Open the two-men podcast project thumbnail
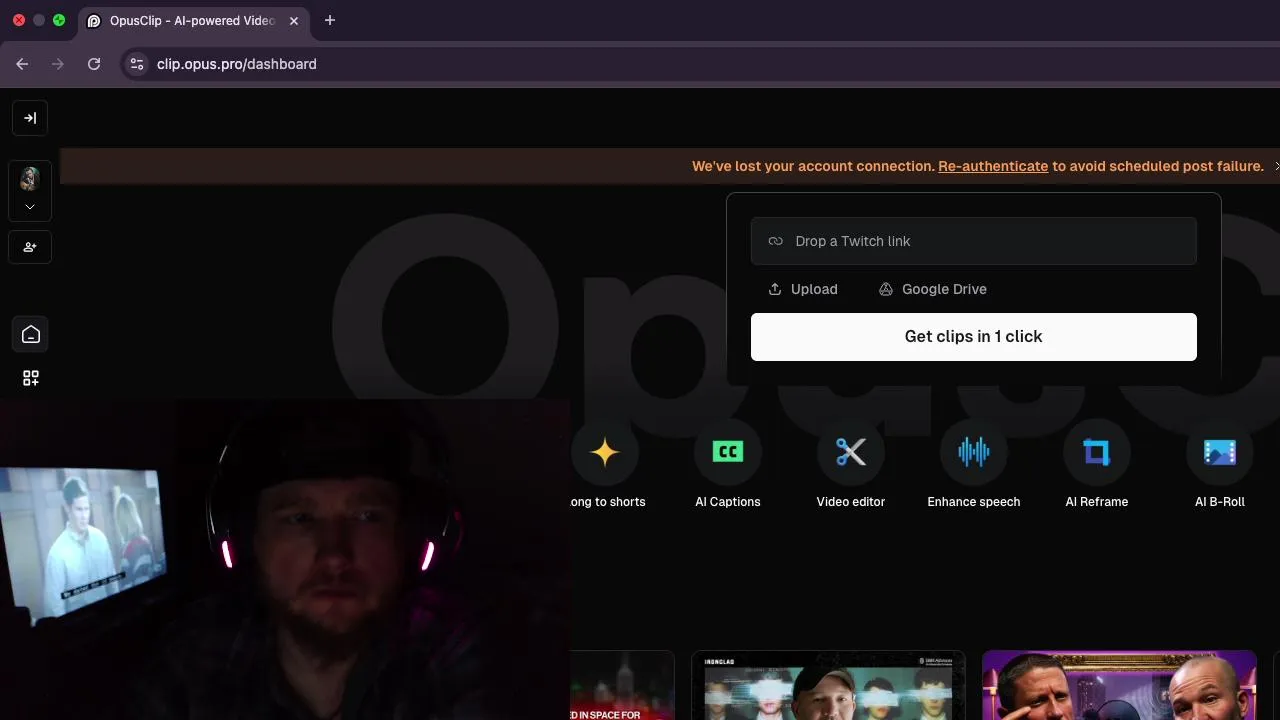The width and height of the screenshot is (1280, 720). (x=1119, y=686)
